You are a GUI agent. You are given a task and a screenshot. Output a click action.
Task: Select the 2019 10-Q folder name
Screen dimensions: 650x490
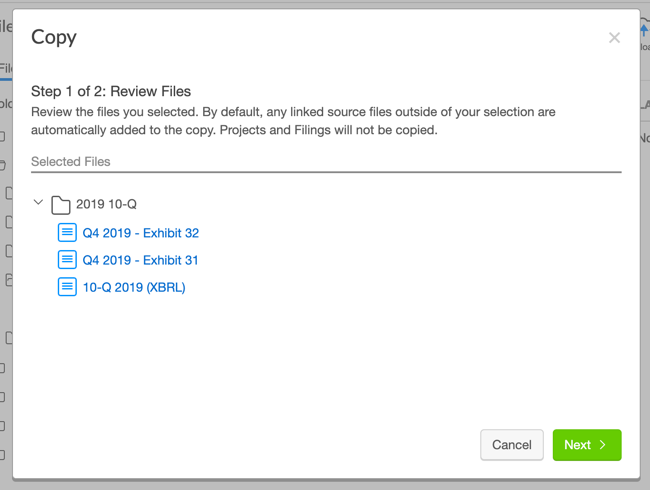pos(106,205)
